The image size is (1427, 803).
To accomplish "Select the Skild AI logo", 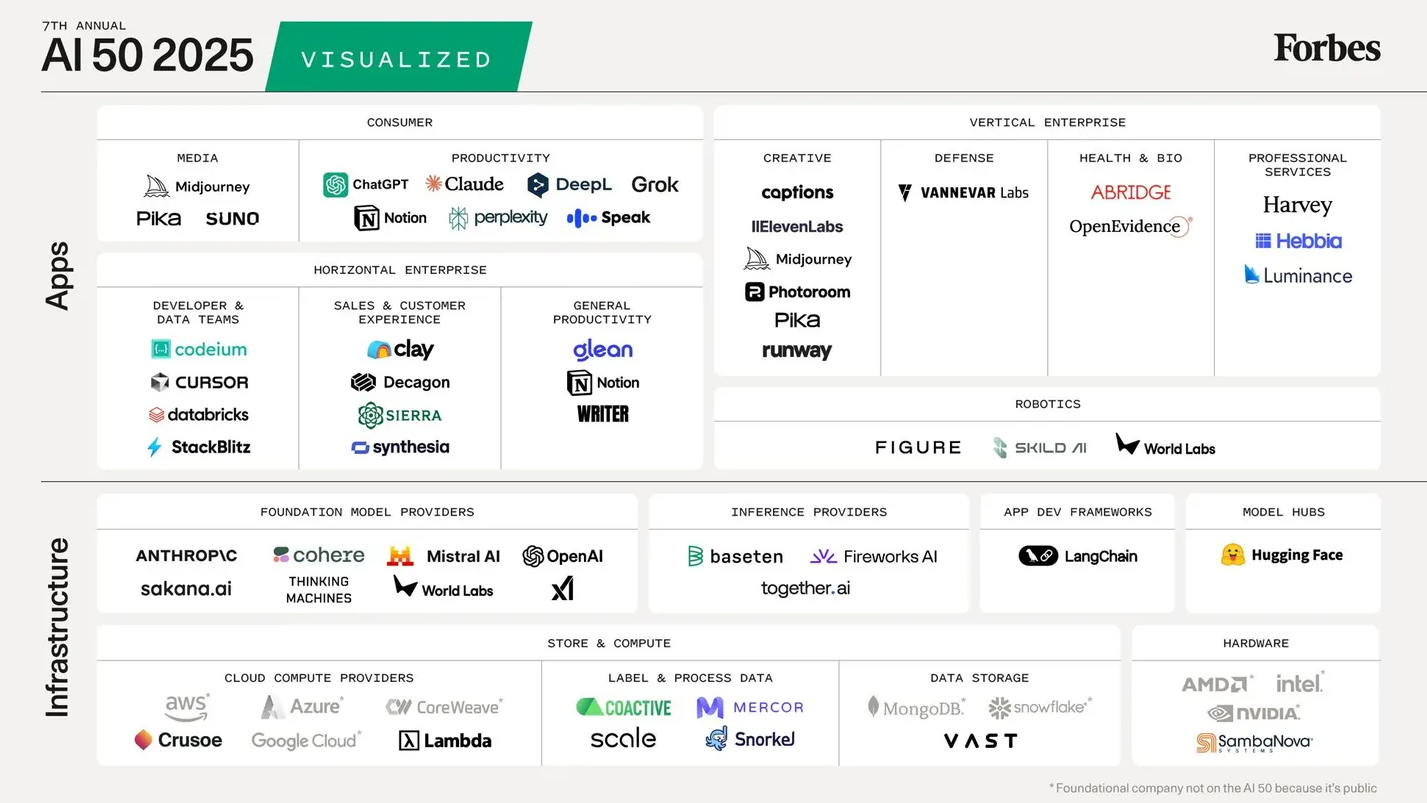I will click(x=1039, y=448).
